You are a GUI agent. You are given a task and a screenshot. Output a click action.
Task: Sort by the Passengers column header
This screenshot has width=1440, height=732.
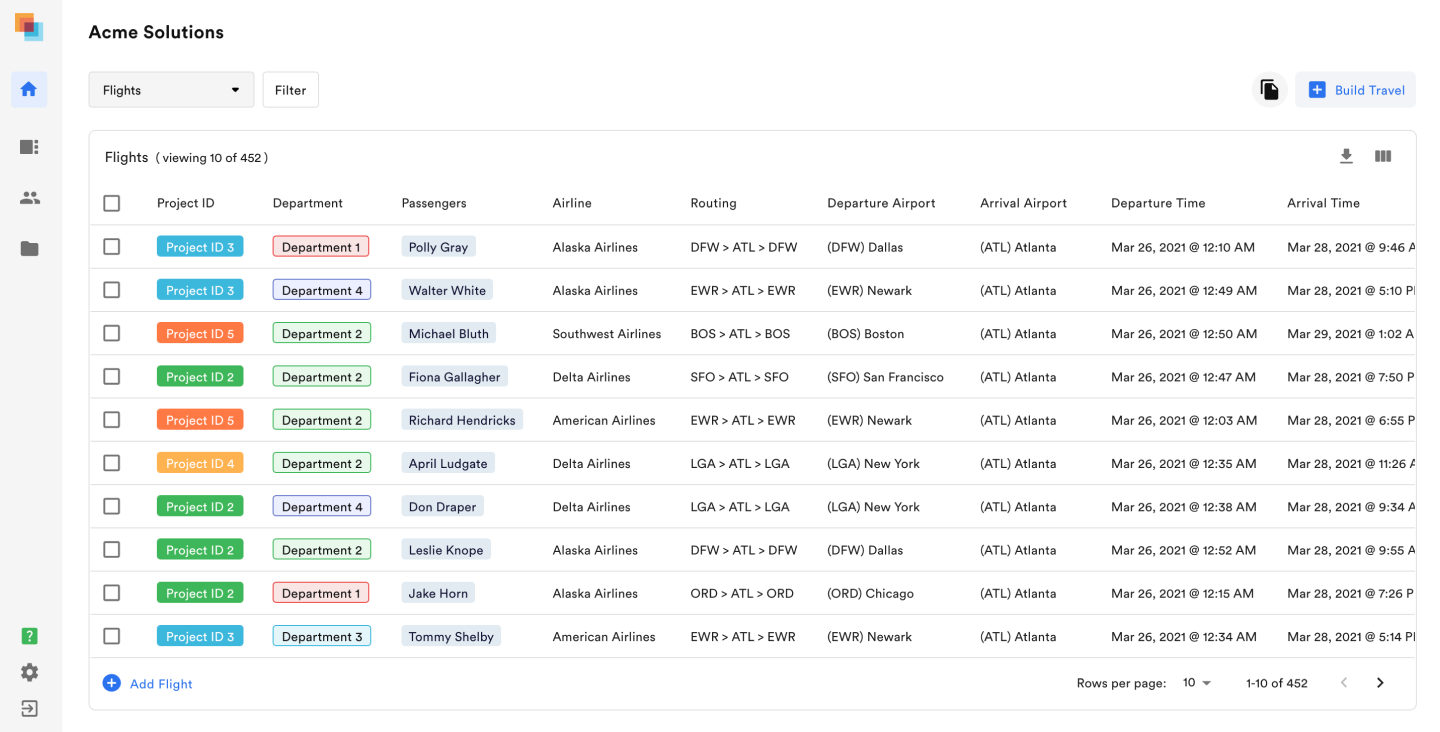coord(434,203)
